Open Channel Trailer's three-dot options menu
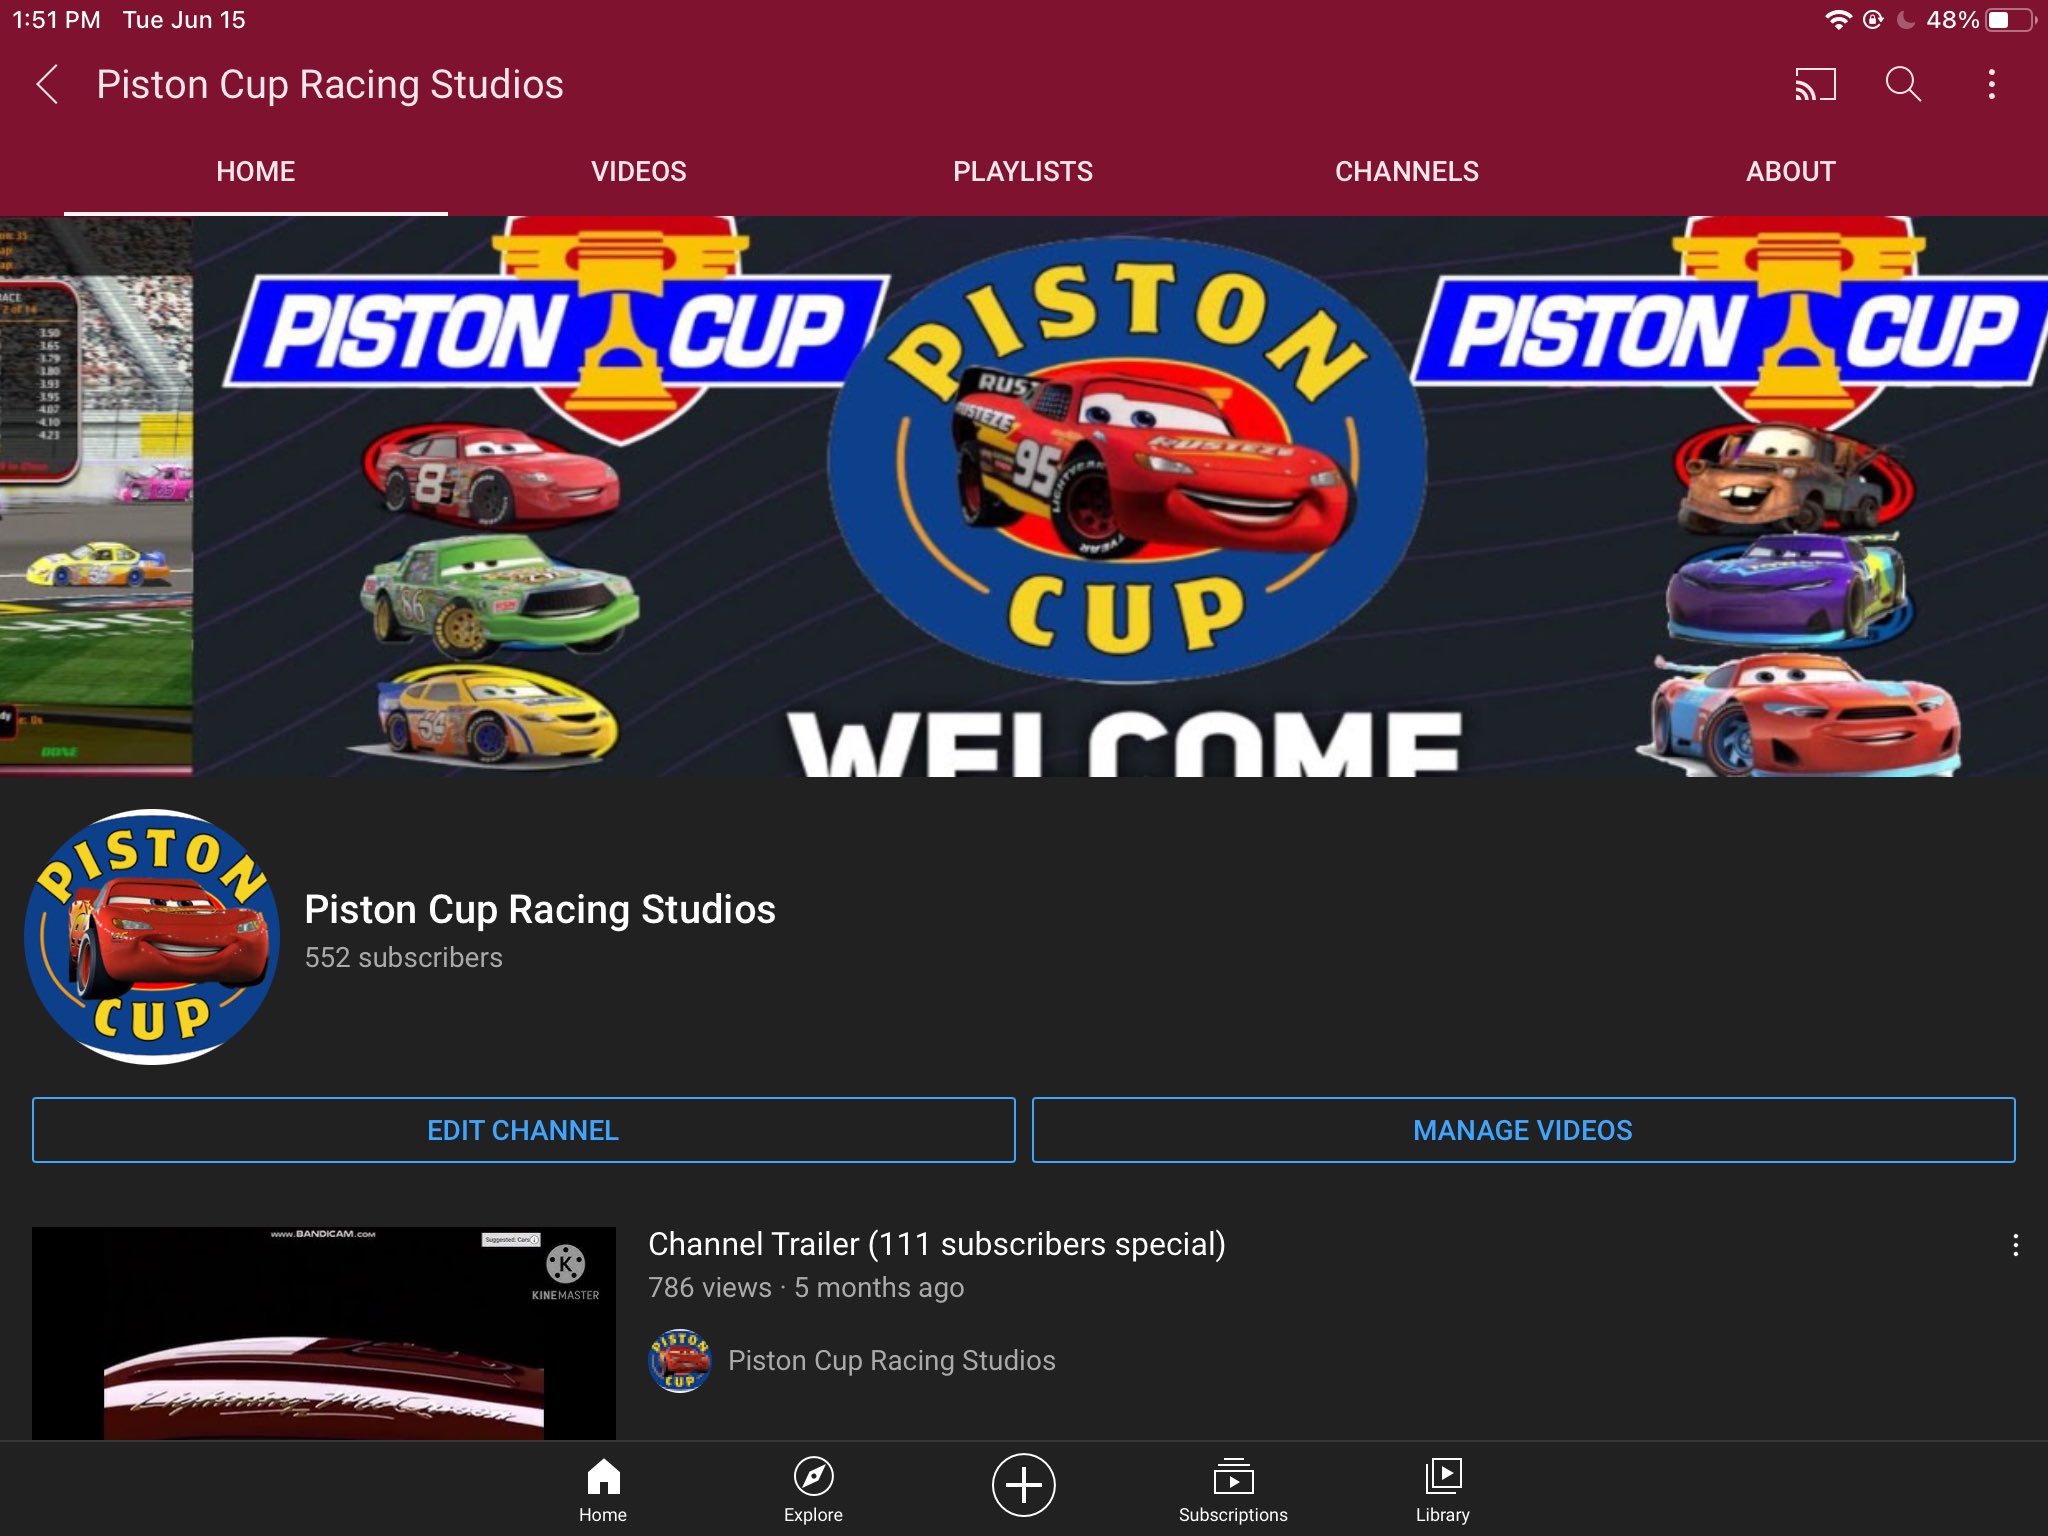Screen dimensions: 2048x1536 2015,1245
